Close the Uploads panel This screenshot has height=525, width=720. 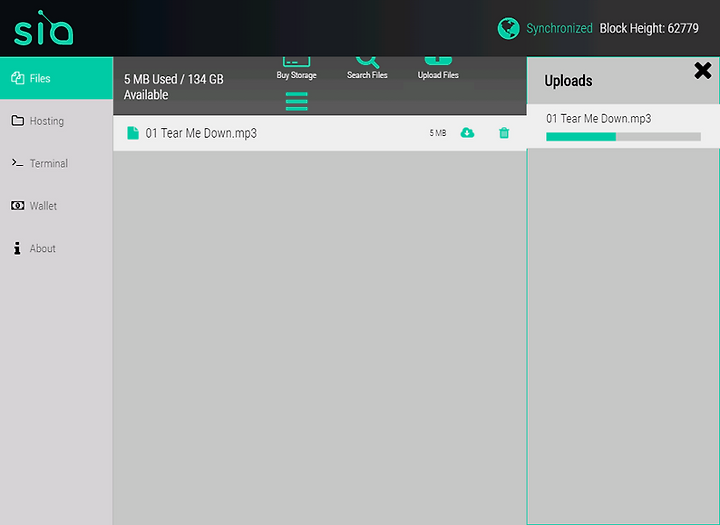coord(703,71)
